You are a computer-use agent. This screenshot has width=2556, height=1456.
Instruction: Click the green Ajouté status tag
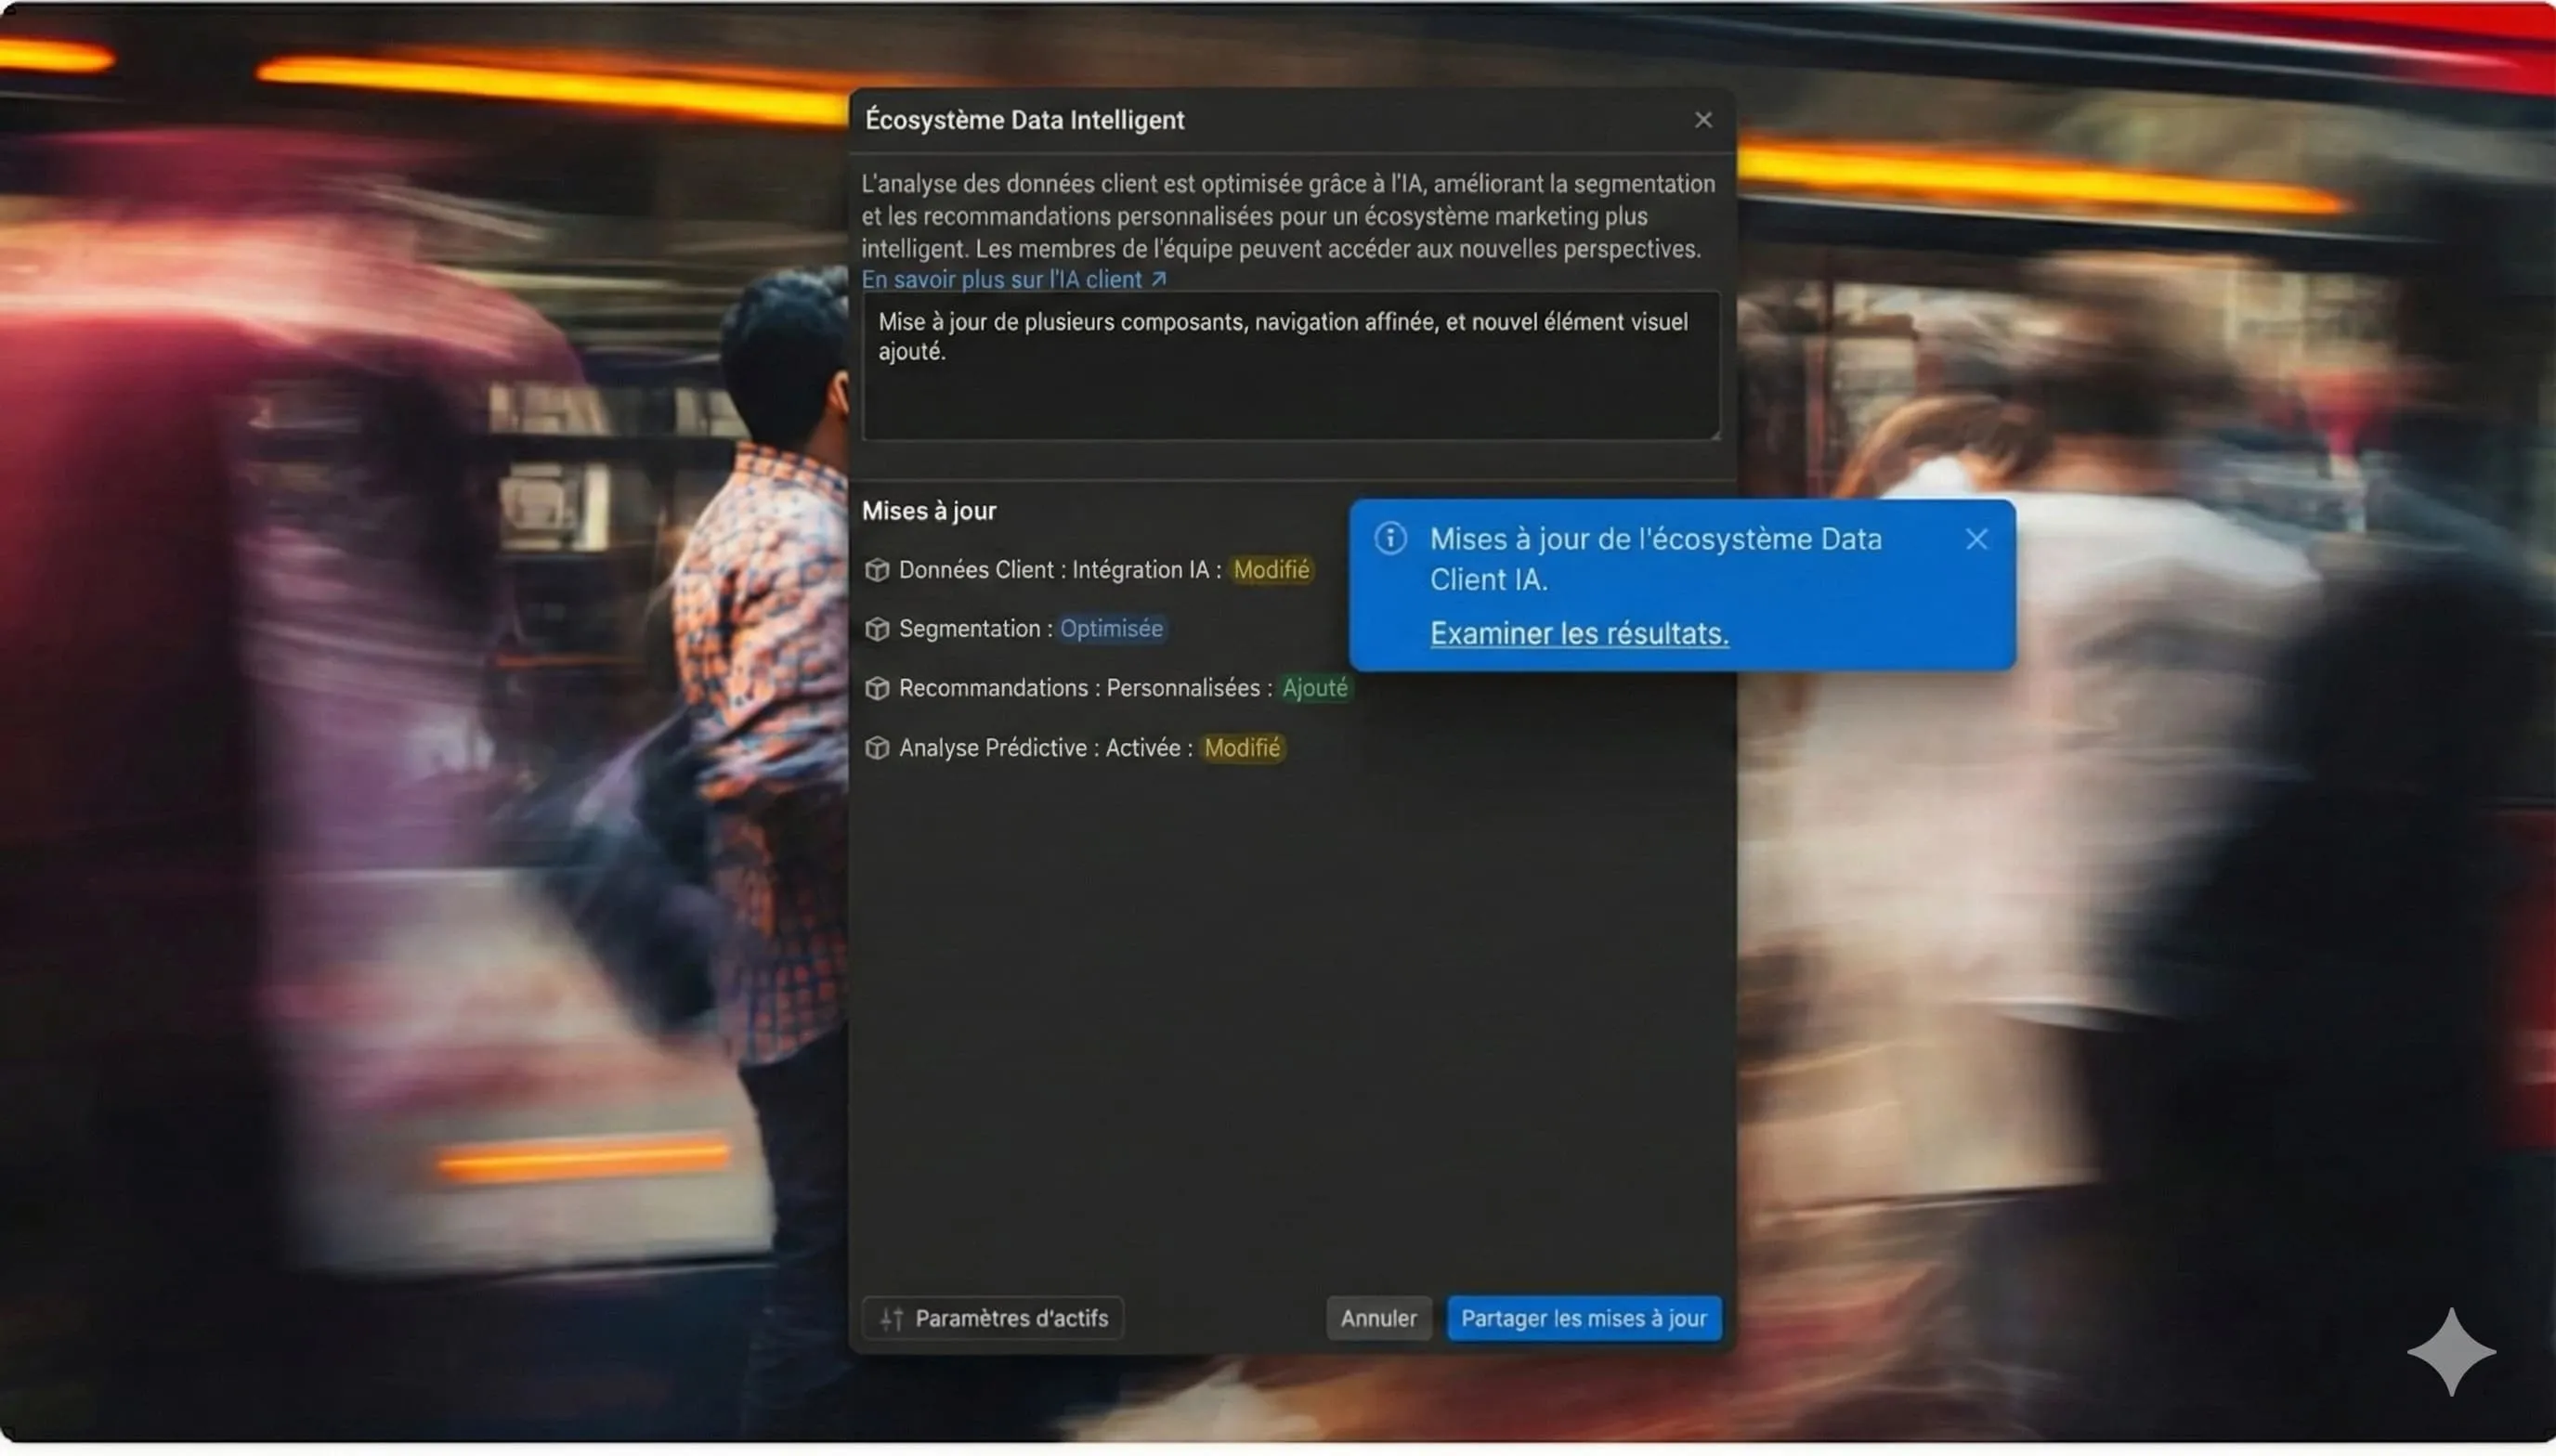pos(1314,688)
